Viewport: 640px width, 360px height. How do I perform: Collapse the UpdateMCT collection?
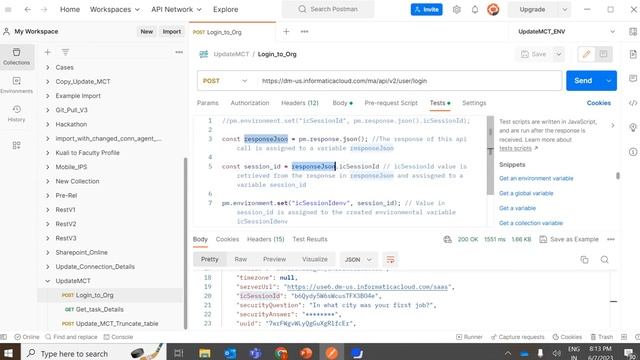tap(48, 281)
